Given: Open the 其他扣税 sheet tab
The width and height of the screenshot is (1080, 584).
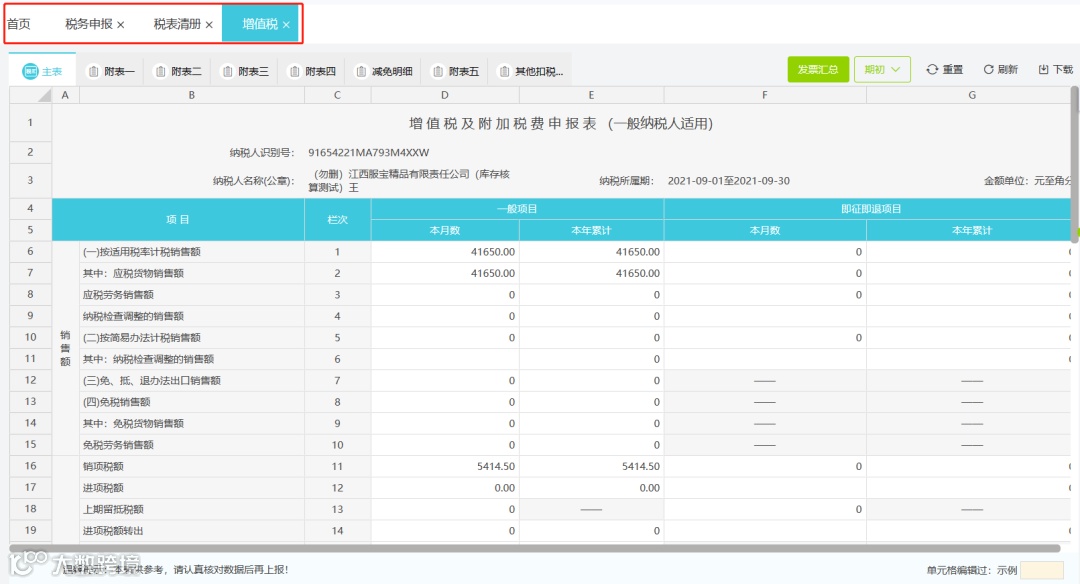Looking at the screenshot, I should pos(531,71).
